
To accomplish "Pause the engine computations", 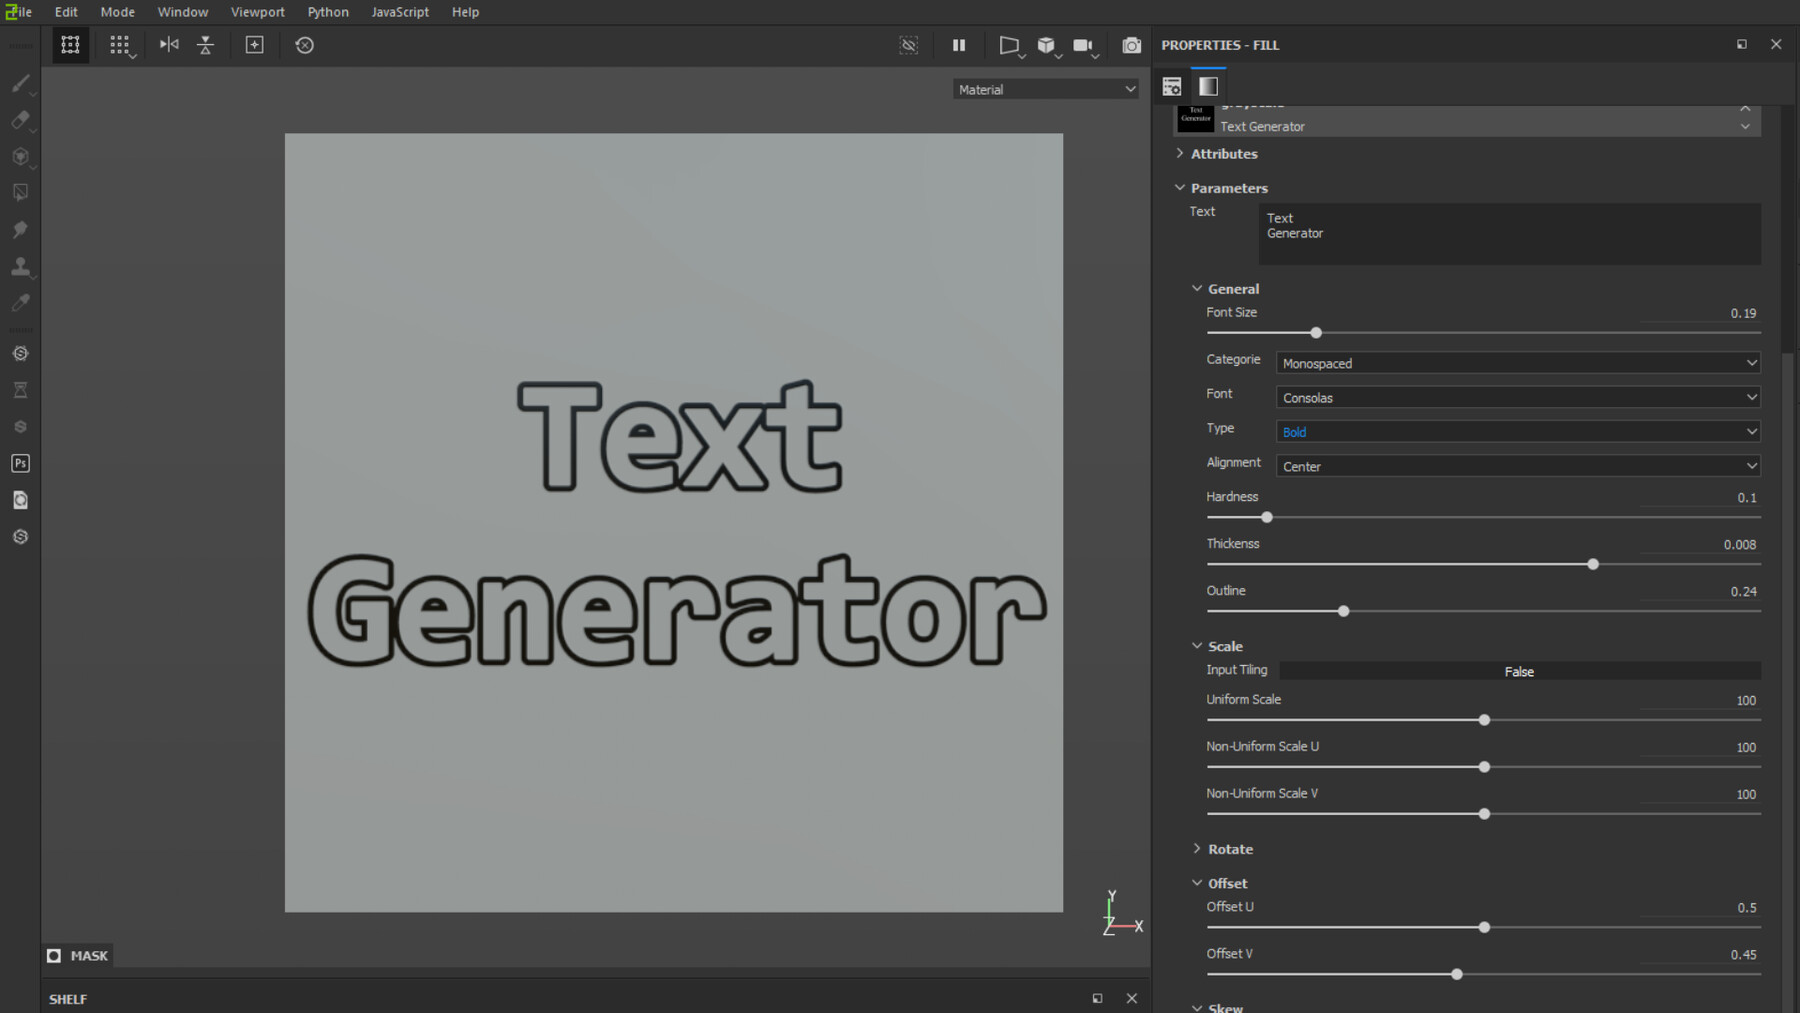I will (x=959, y=45).
